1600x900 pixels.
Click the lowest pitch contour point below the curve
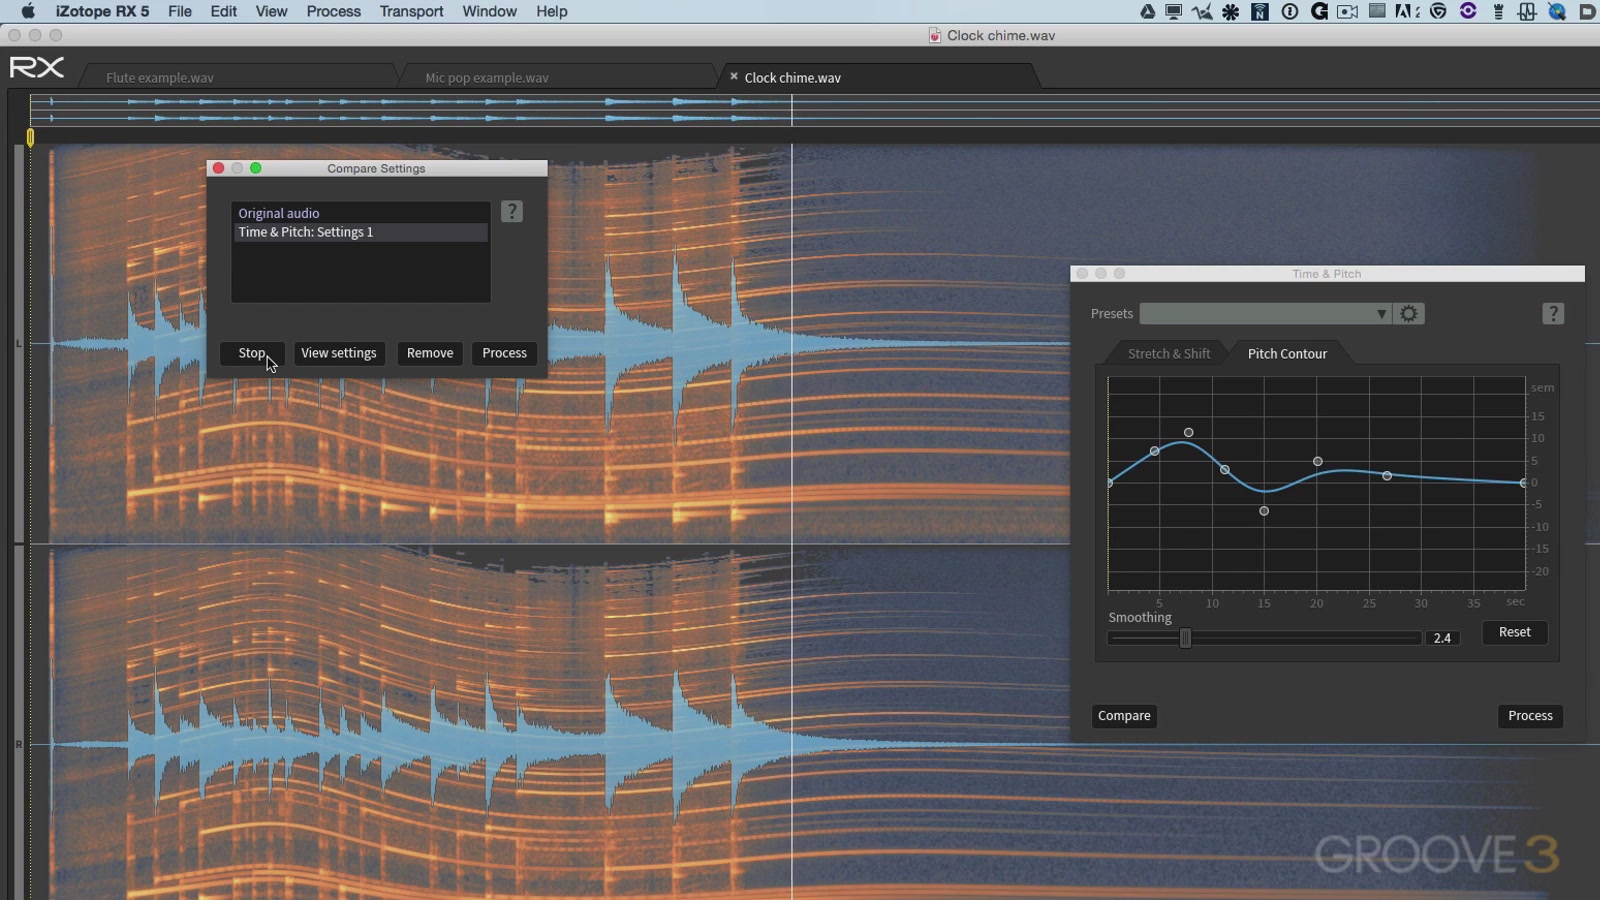click(x=1264, y=511)
